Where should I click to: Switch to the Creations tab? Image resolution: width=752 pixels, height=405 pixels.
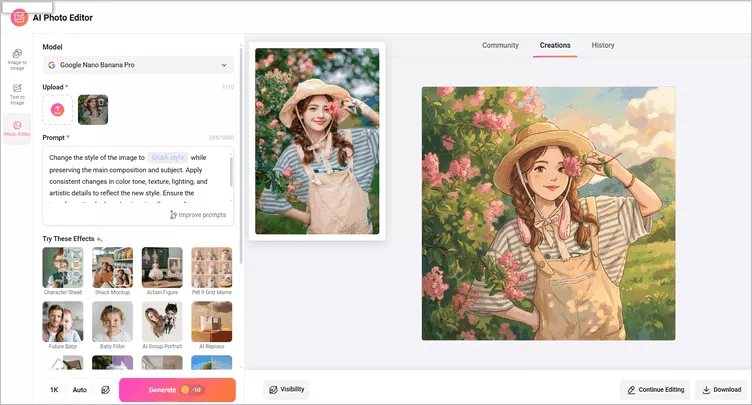pyautogui.click(x=555, y=45)
